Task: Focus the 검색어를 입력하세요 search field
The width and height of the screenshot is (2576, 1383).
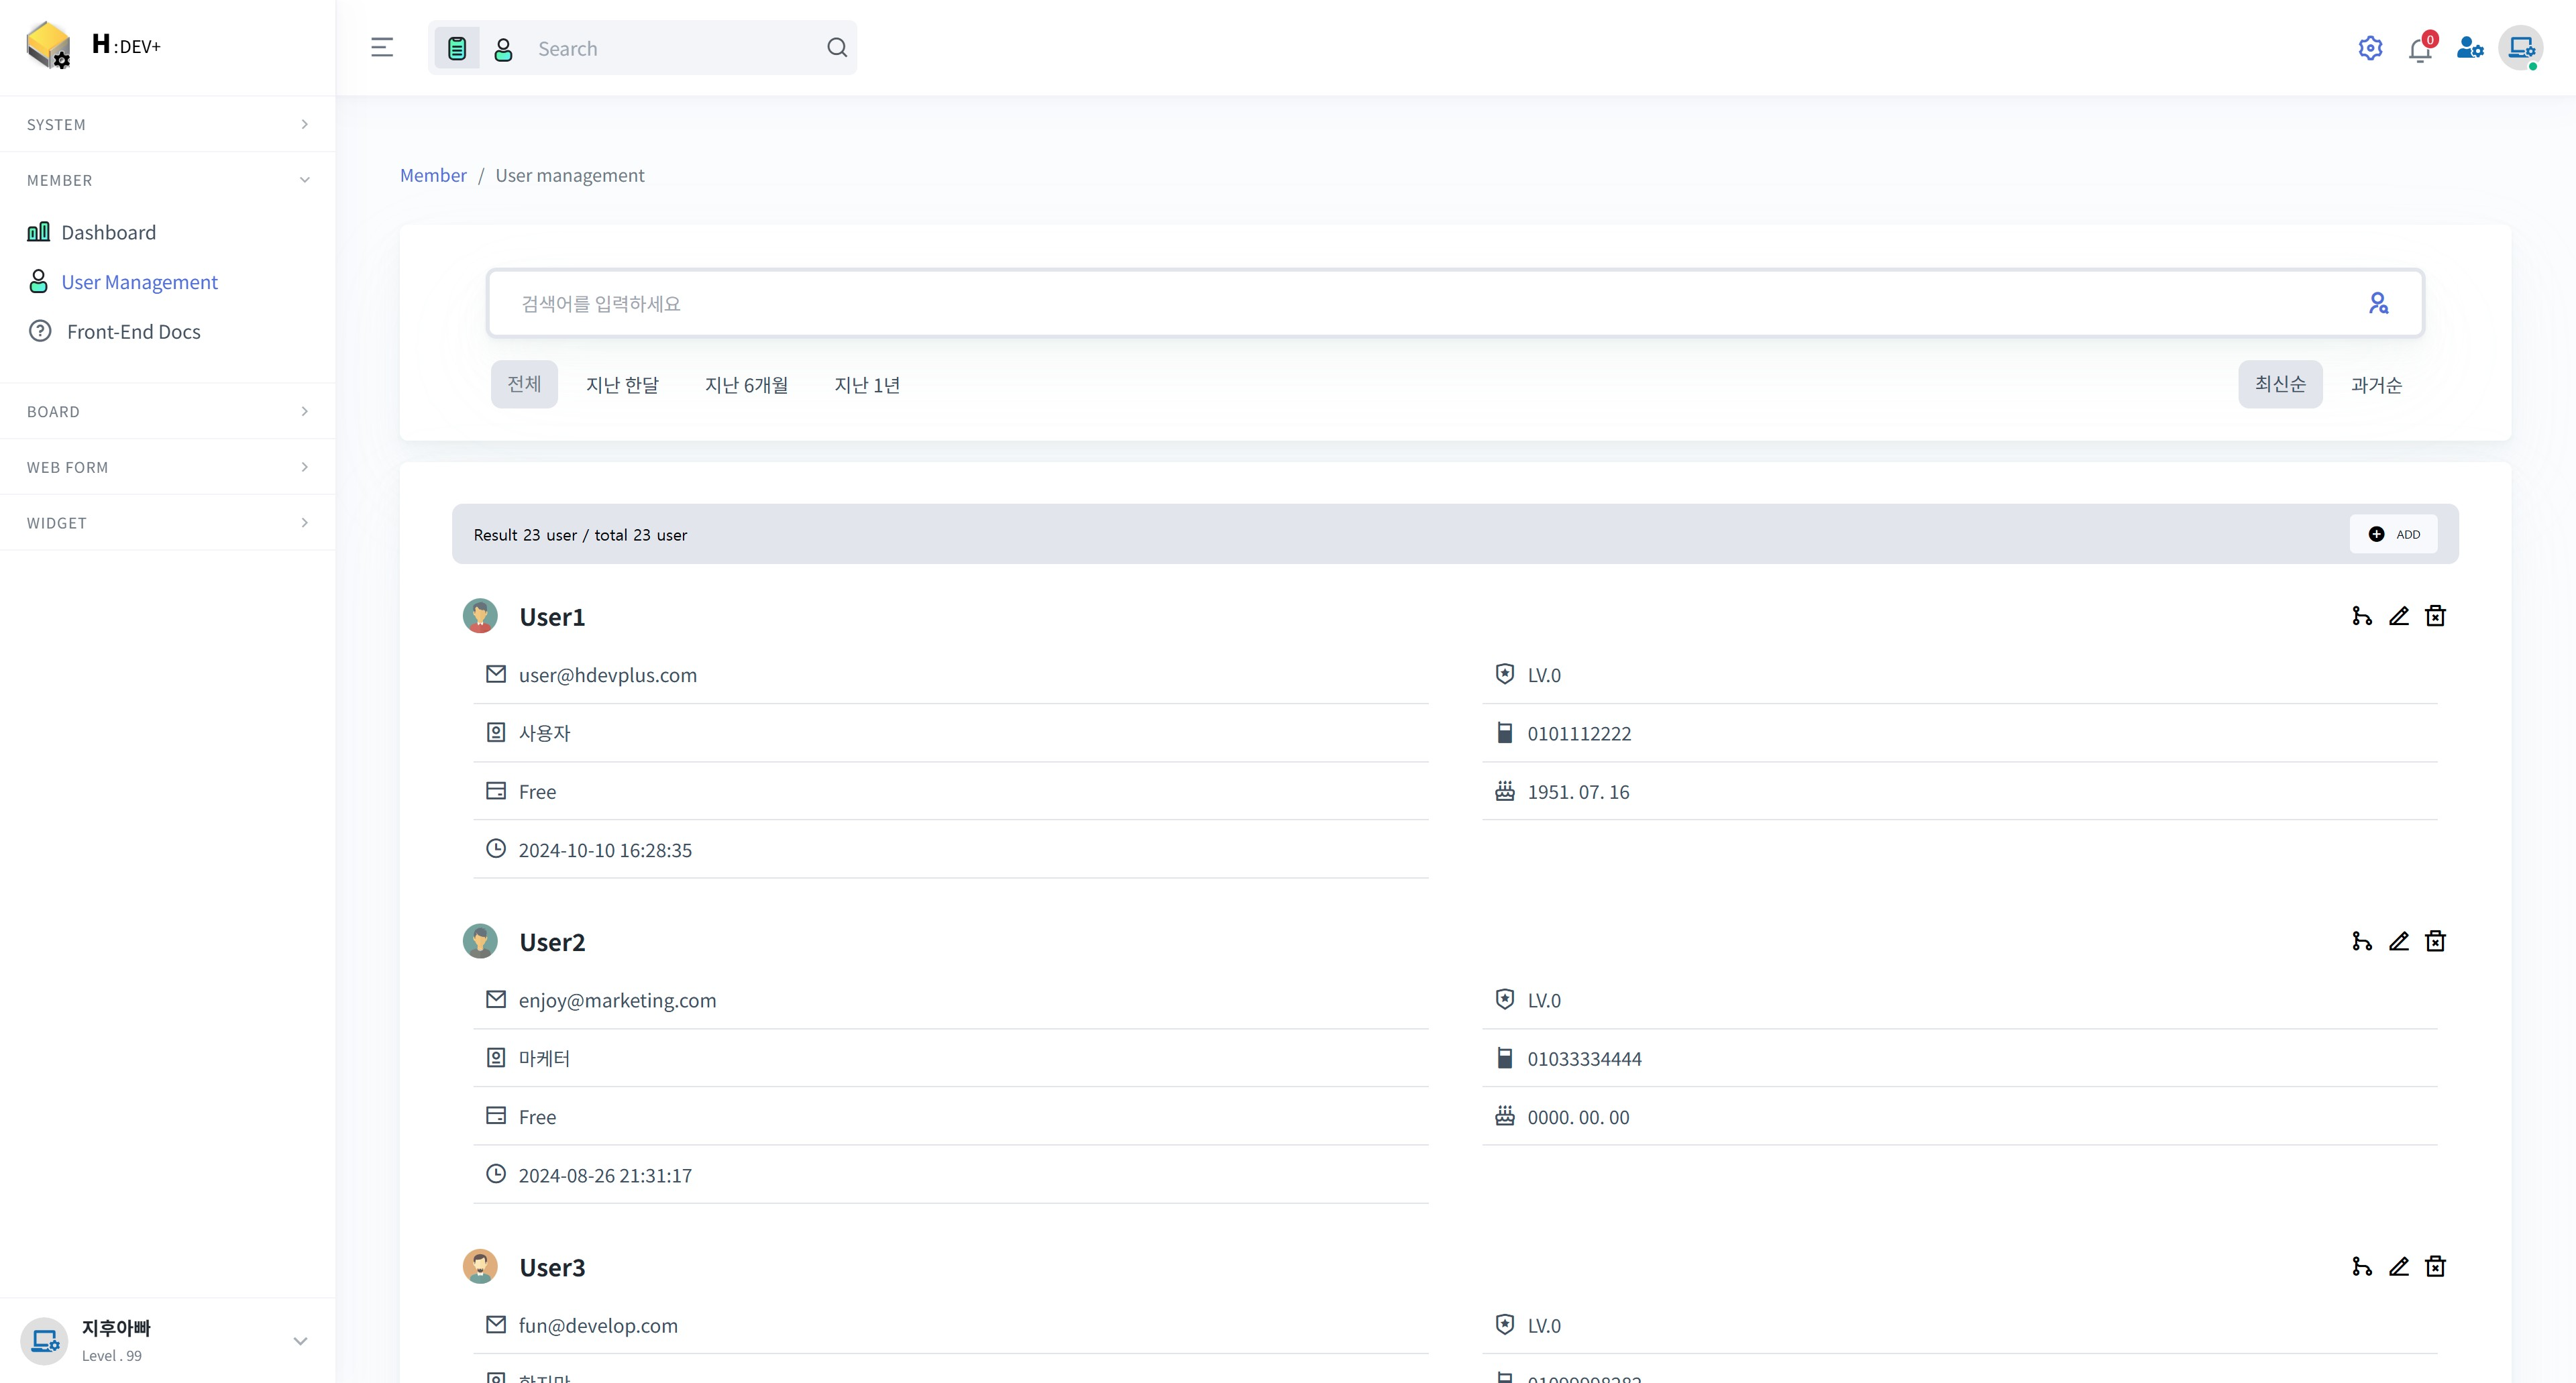Action: pyautogui.click(x=1420, y=303)
